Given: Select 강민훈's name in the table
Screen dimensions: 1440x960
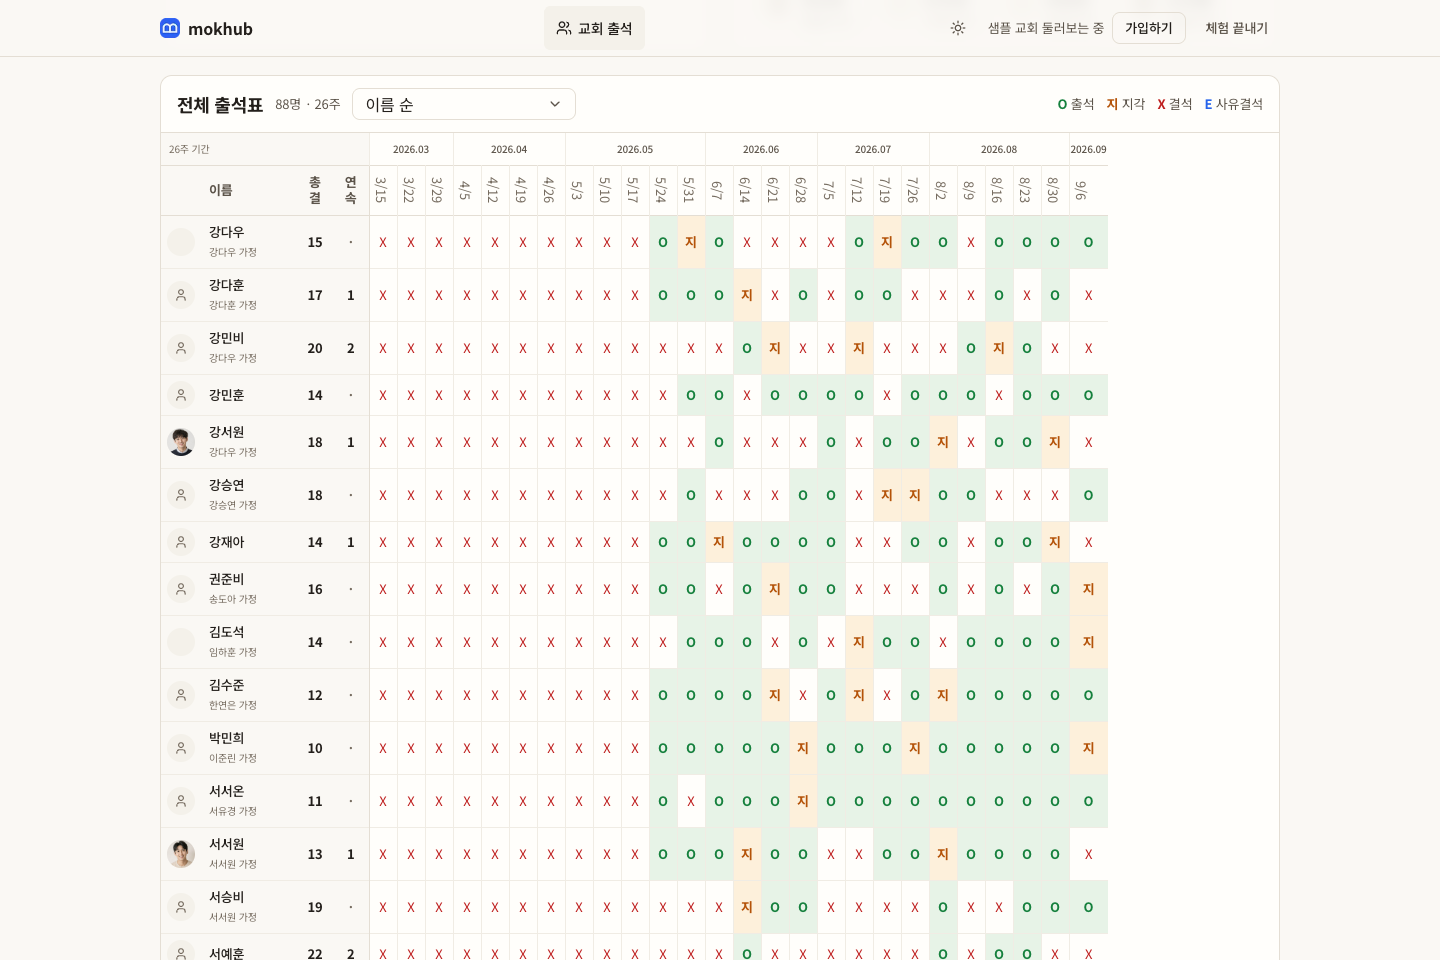Looking at the screenshot, I should (226, 395).
